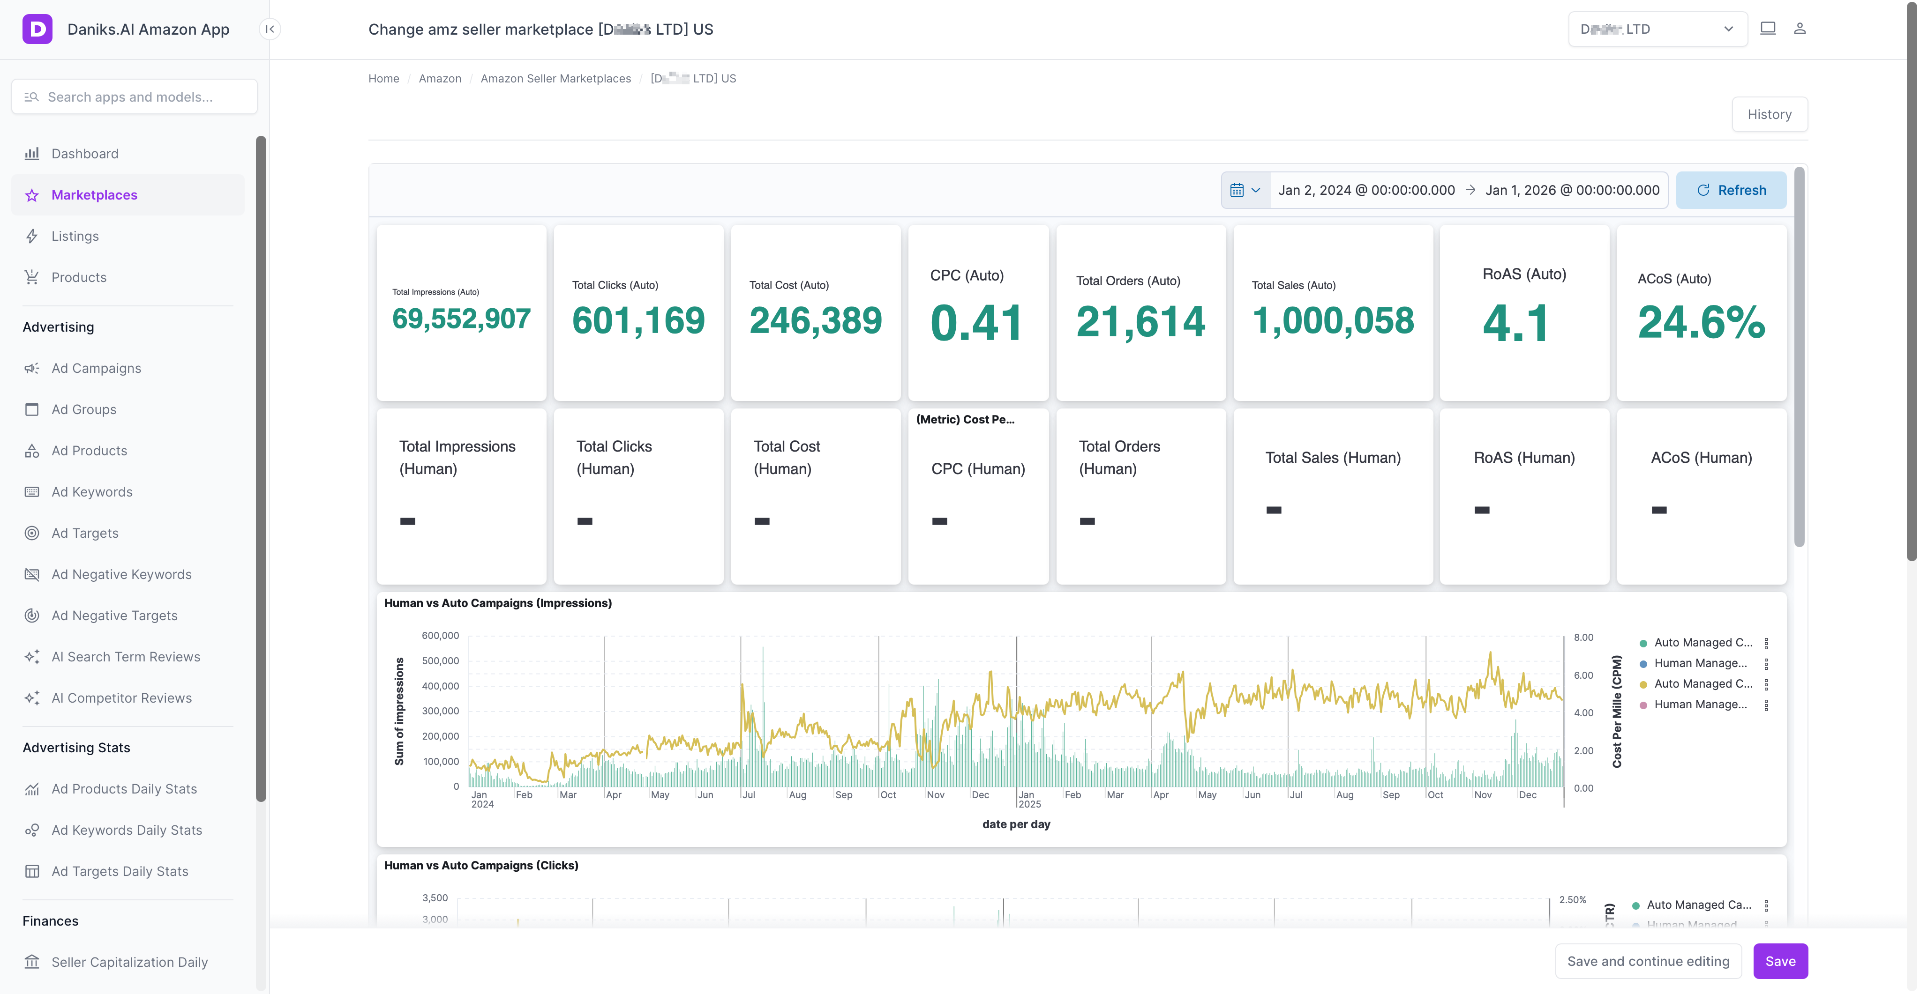The height and width of the screenshot is (994, 1920).
Task: Click the RoAS (Auto) value 4.1
Action: pyautogui.click(x=1516, y=324)
